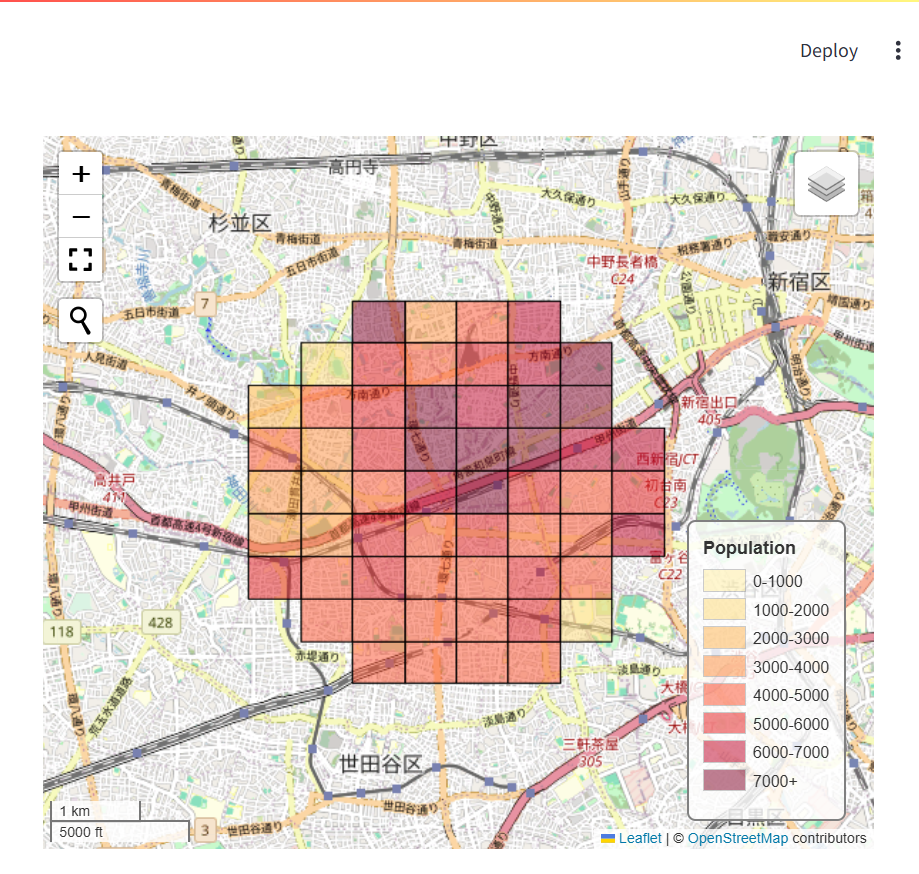Open the map search magnifier
919x874 pixels.
(81, 320)
